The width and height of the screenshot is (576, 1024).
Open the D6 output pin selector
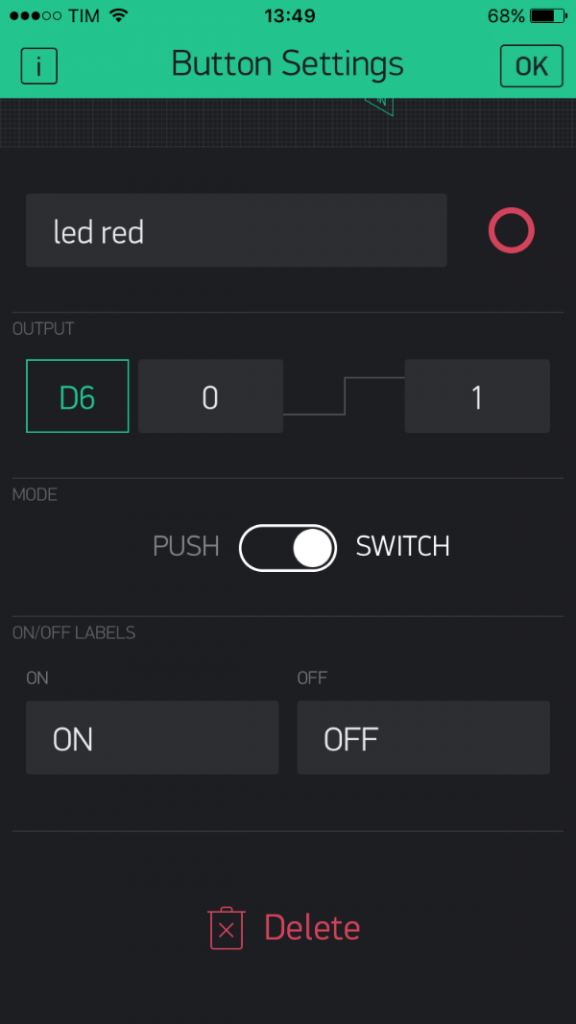(77, 396)
